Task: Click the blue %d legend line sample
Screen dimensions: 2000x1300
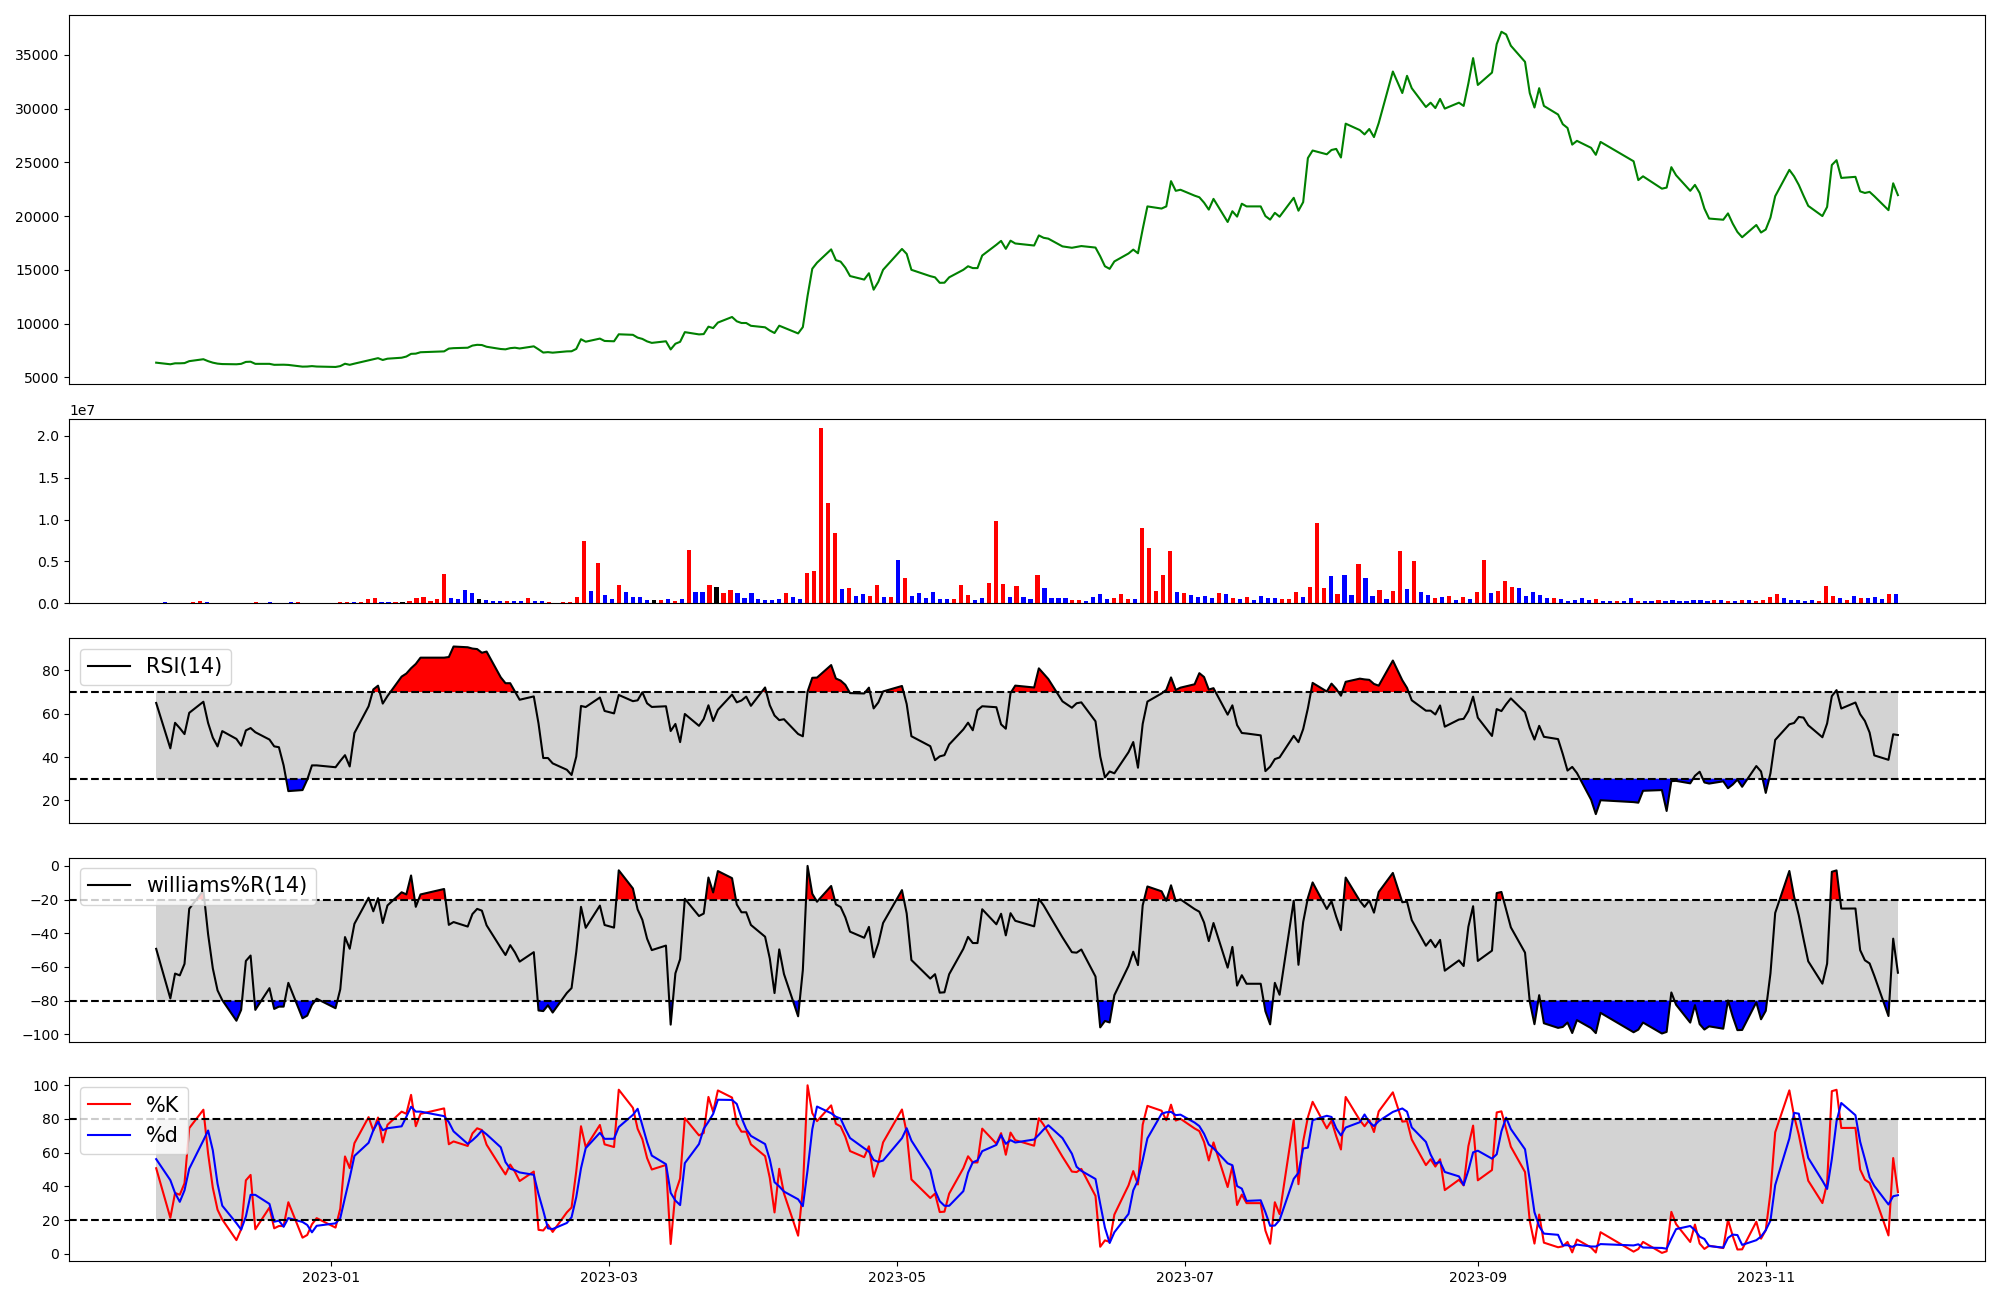Action: pyautogui.click(x=109, y=1135)
